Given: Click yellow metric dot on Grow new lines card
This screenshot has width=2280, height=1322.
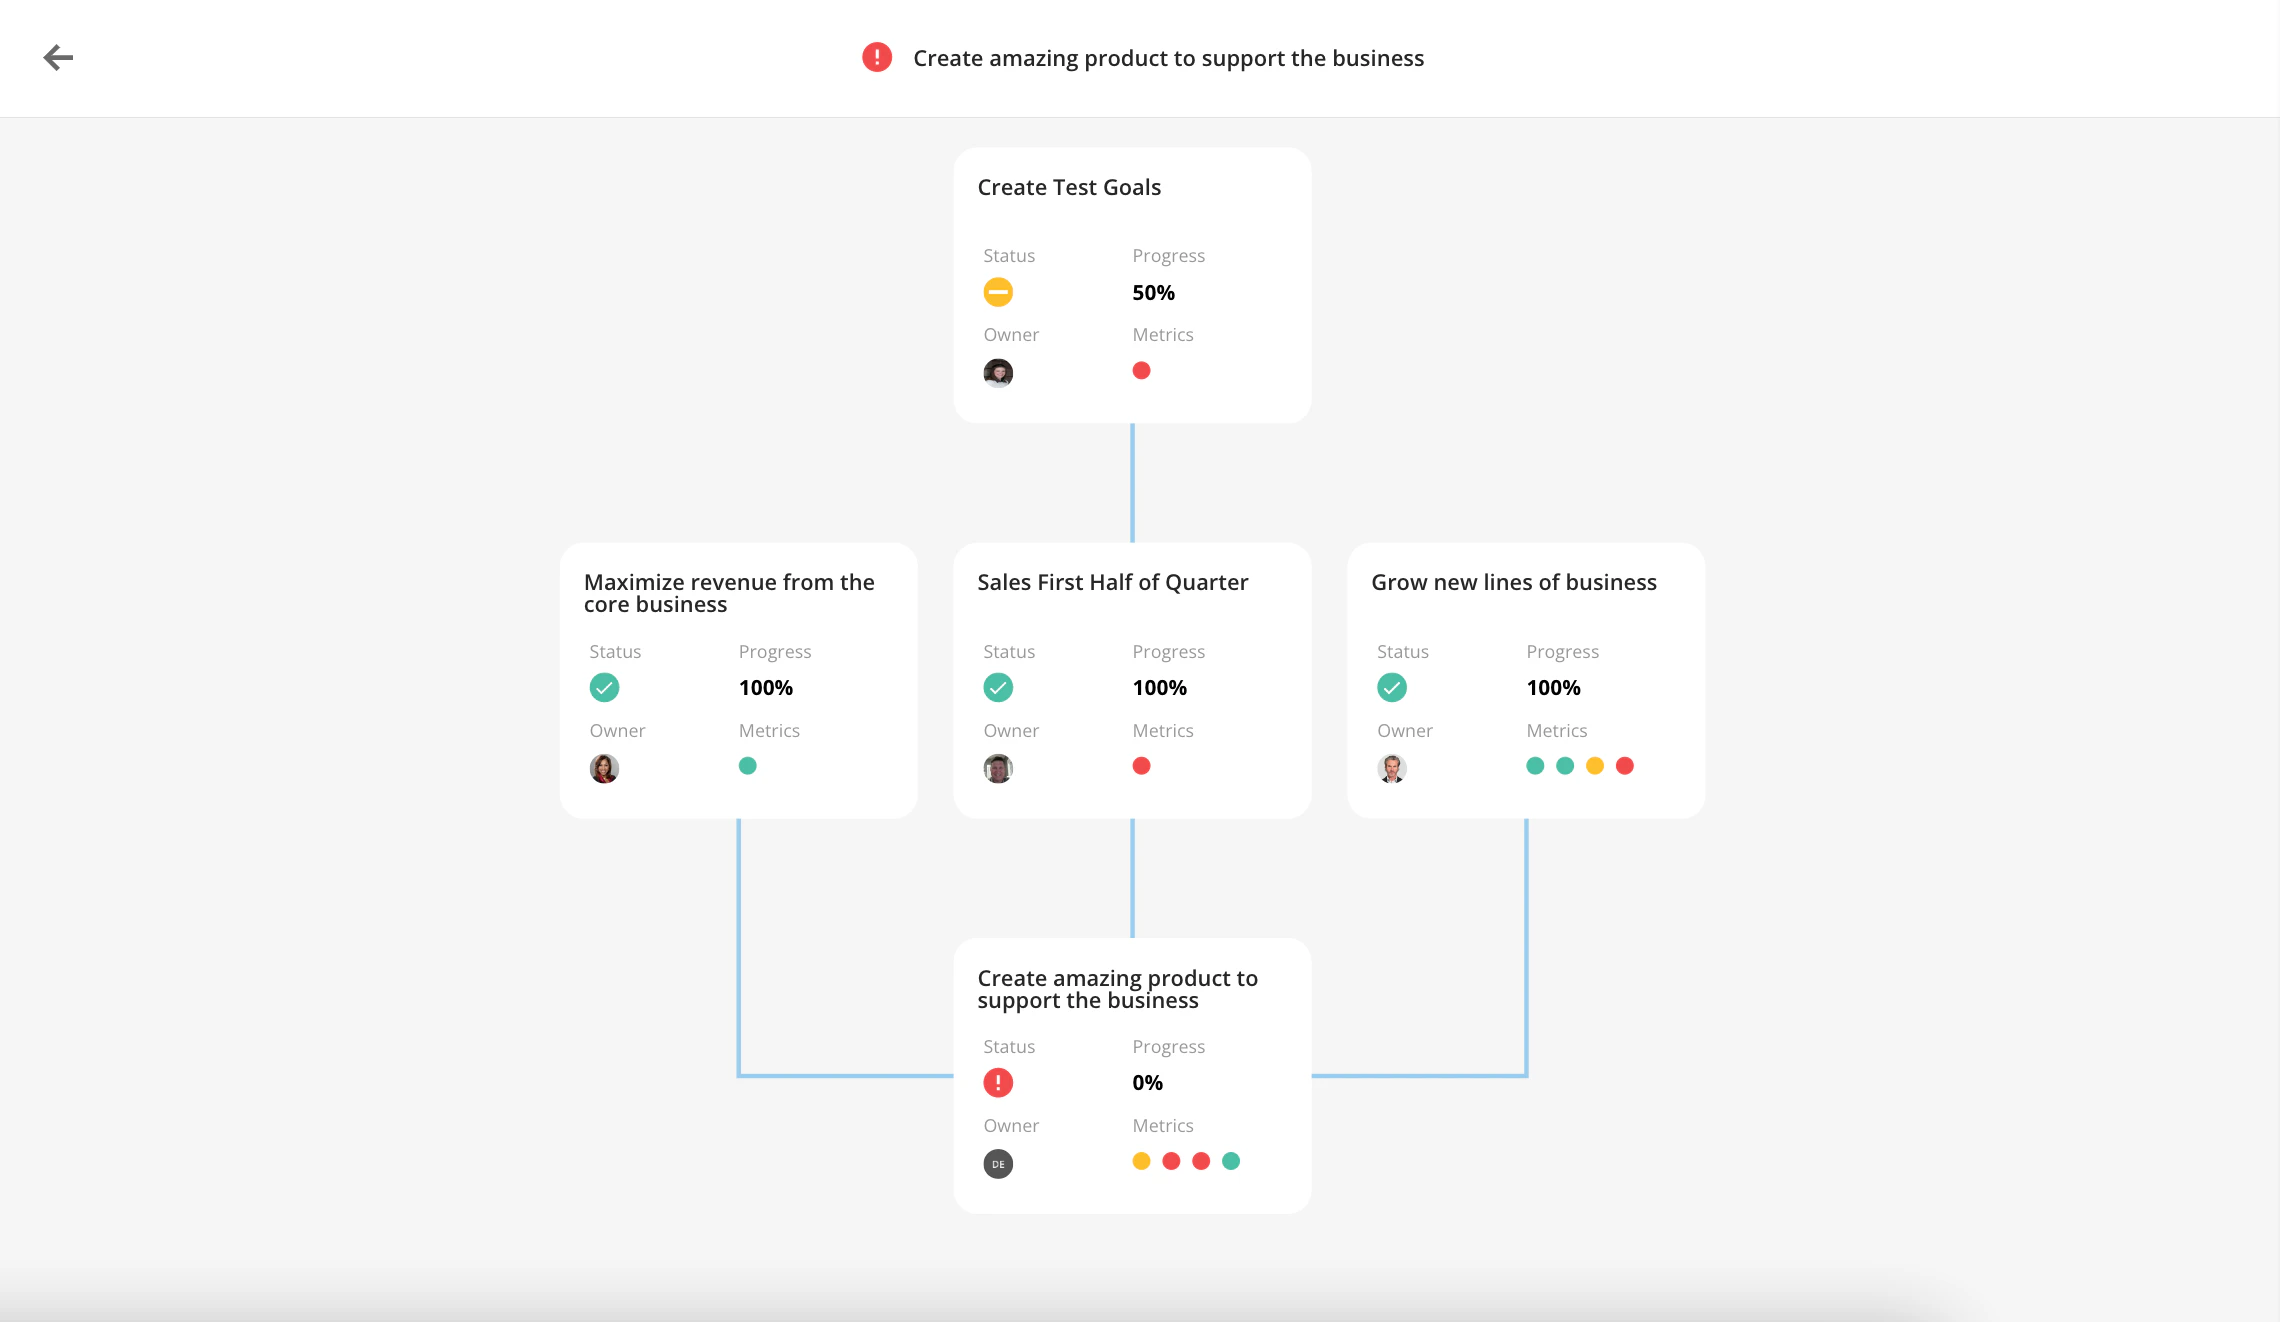Looking at the screenshot, I should [1595, 766].
